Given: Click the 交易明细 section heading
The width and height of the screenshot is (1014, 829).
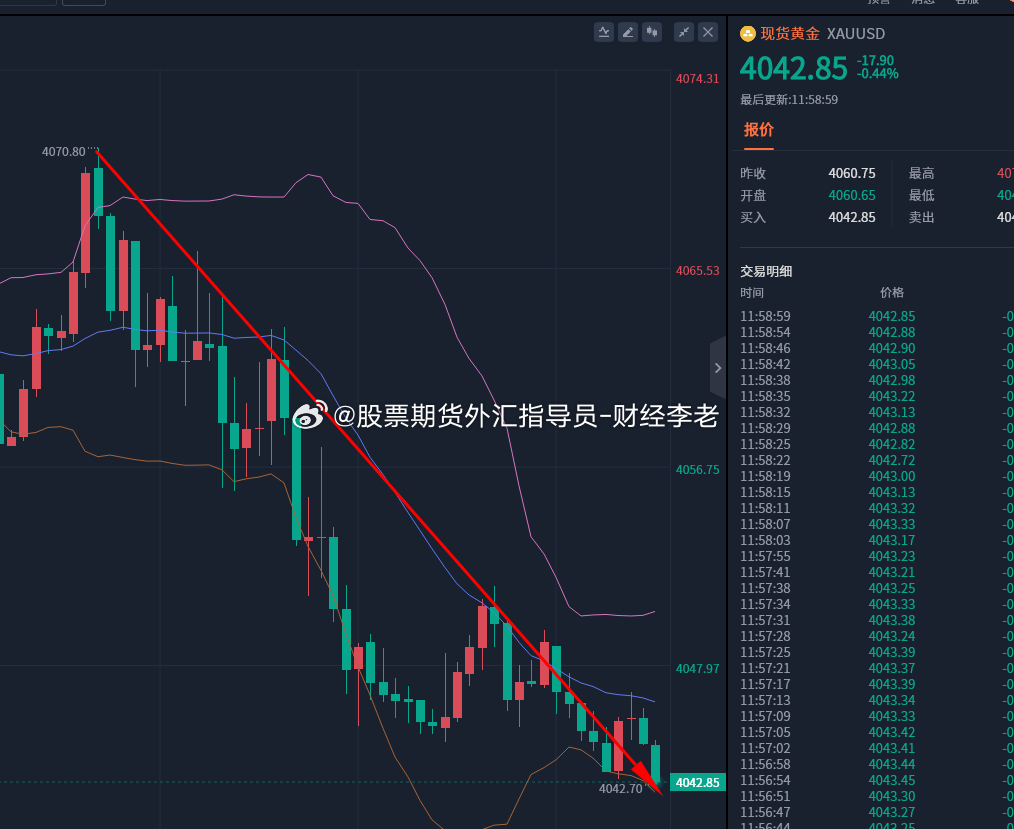Looking at the screenshot, I should click(766, 272).
